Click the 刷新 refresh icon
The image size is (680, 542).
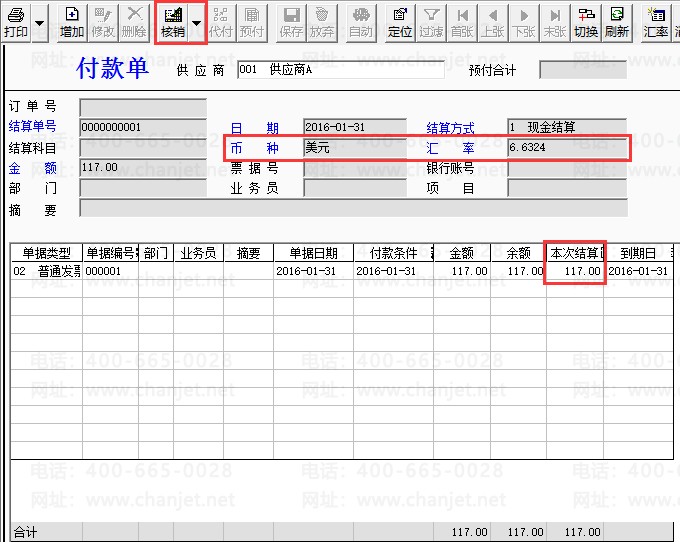(617, 23)
